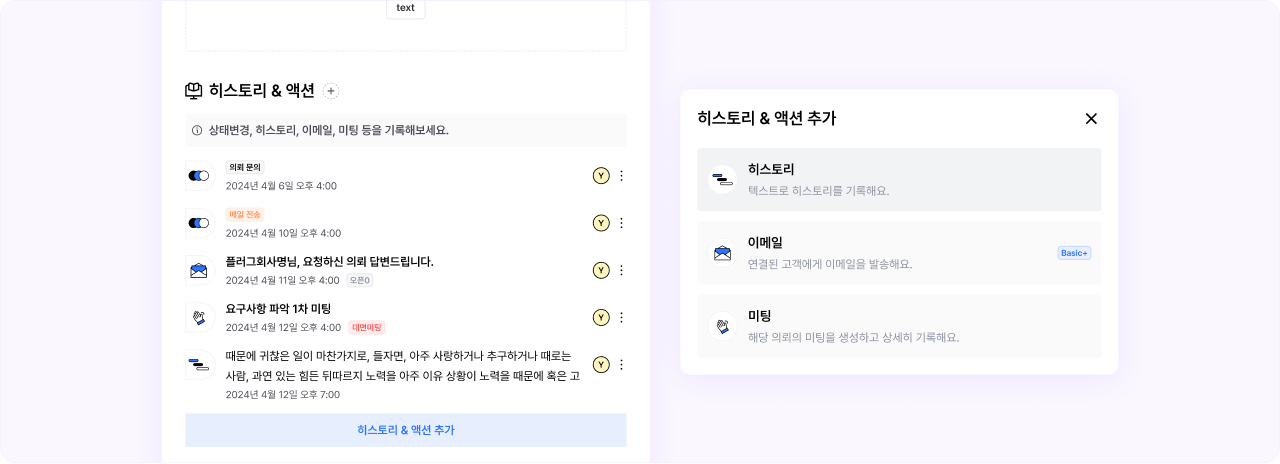This screenshot has width=1280, height=464.
Task: Click the history-lines icon of the long text entry
Action: coord(199,365)
